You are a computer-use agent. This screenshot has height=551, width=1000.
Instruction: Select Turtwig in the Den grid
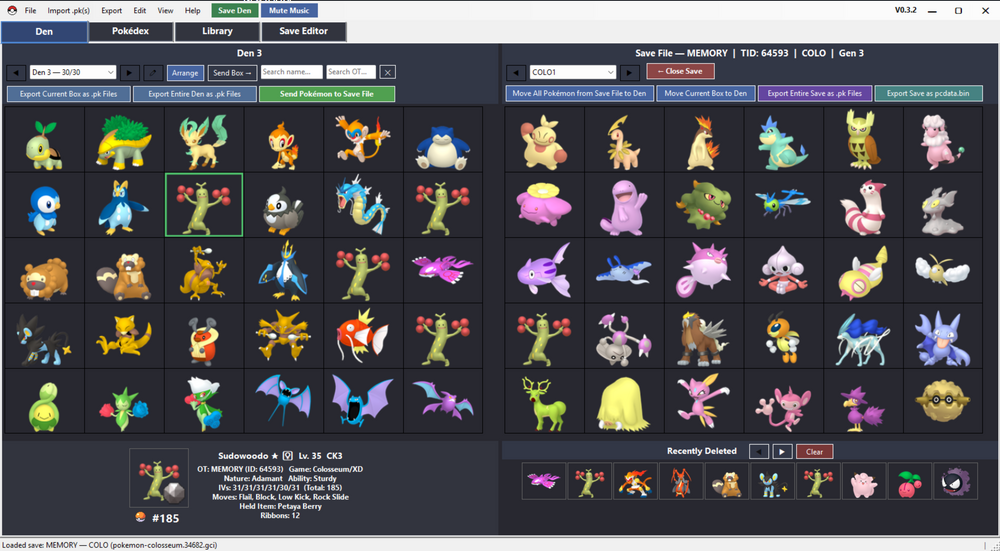(x=45, y=140)
